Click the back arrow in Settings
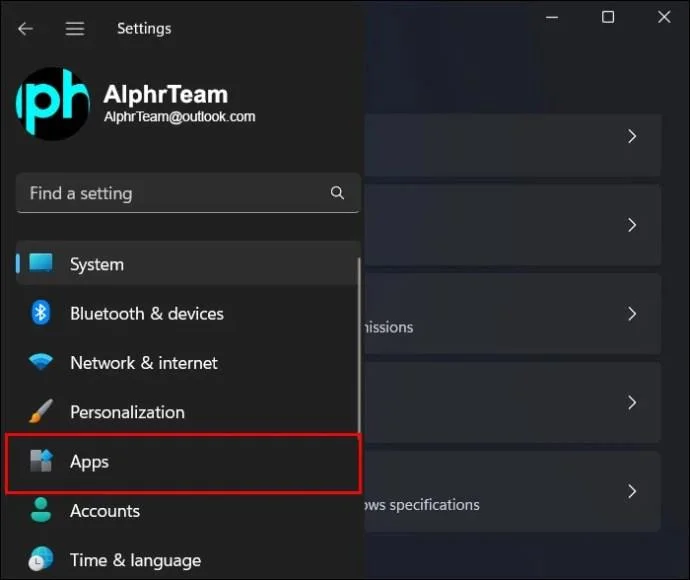The height and width of the screenshot is (580, 690). point(25,29)
